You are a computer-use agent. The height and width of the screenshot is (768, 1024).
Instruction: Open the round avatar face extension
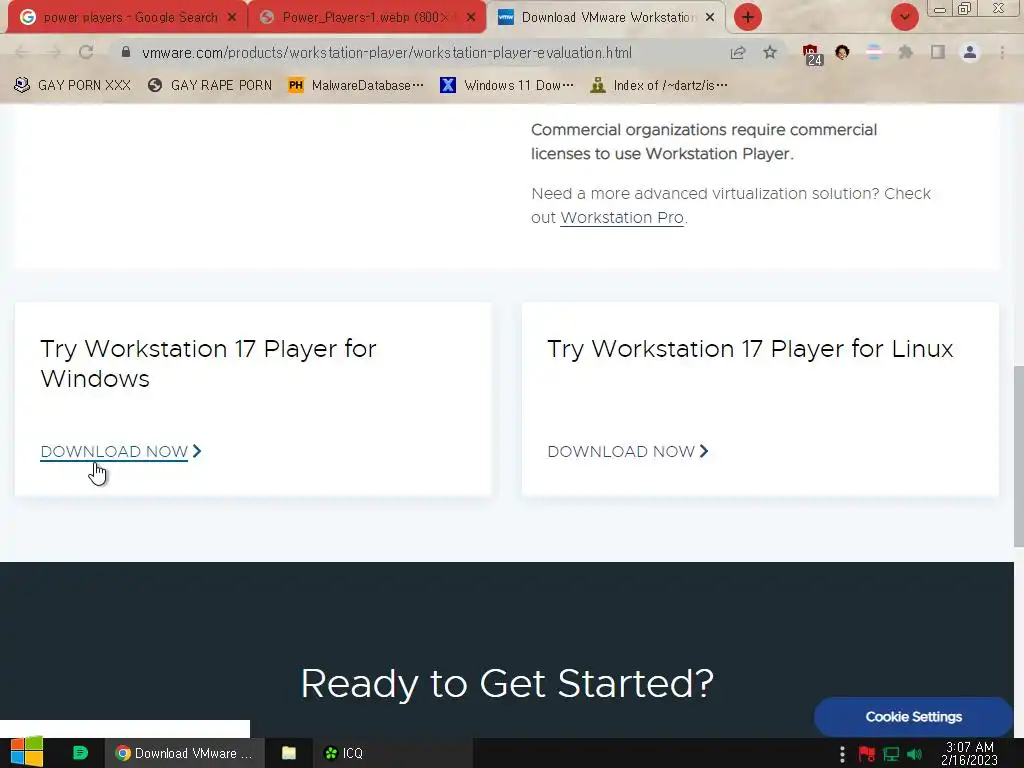pyautogui.click(x=842, y=53)
